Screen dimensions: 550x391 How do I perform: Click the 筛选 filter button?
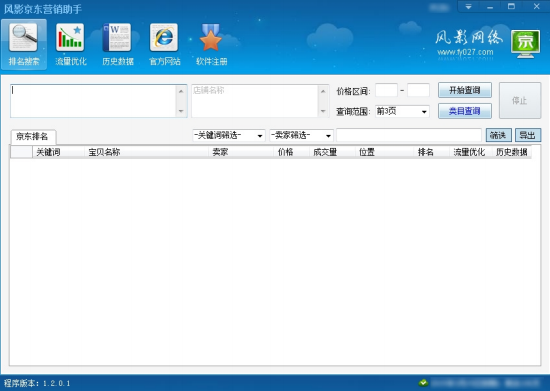[498, 135]
